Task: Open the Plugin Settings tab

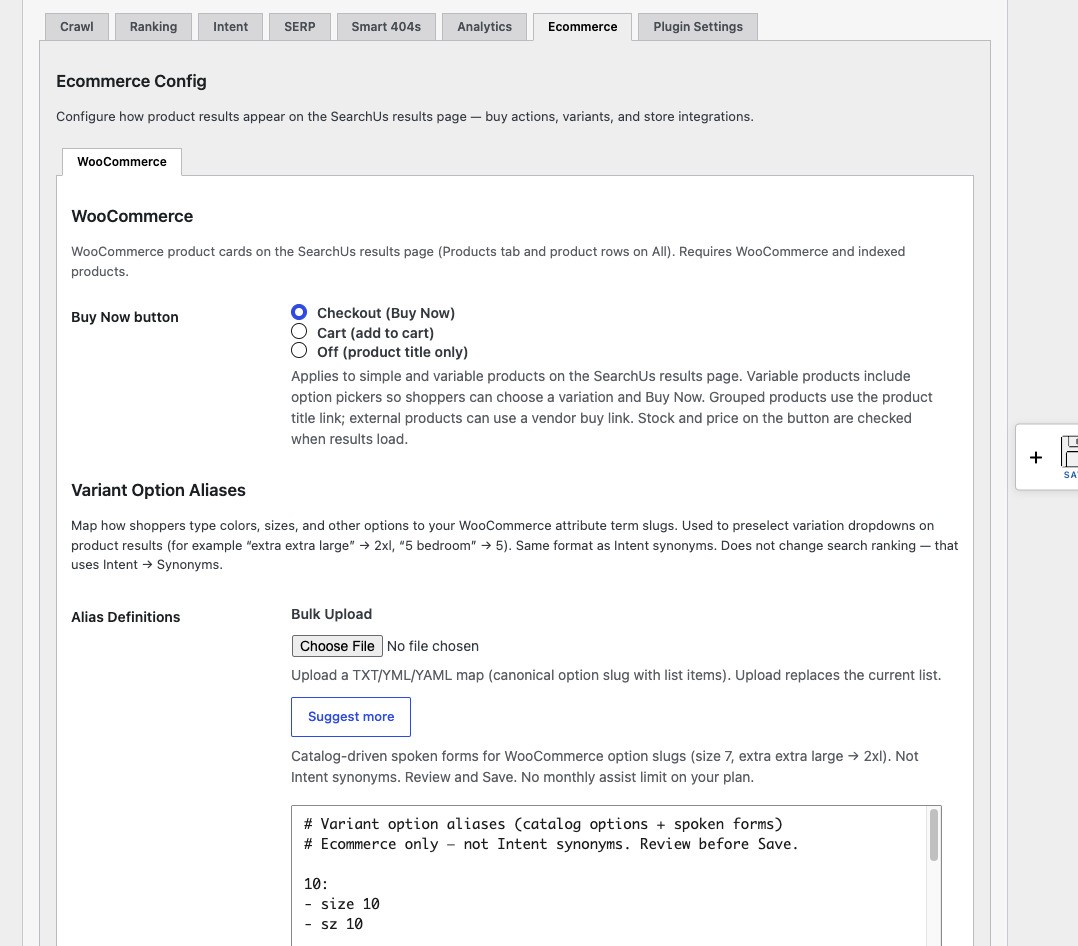Action: point(698,27)
